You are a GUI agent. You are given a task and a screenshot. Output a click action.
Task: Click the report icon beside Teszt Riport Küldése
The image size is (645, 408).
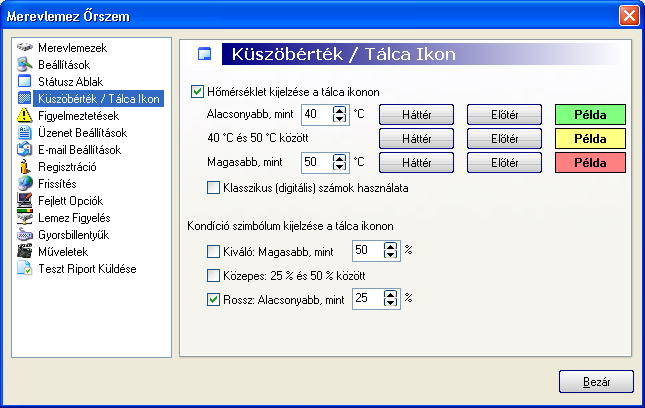tap(25, 268)
